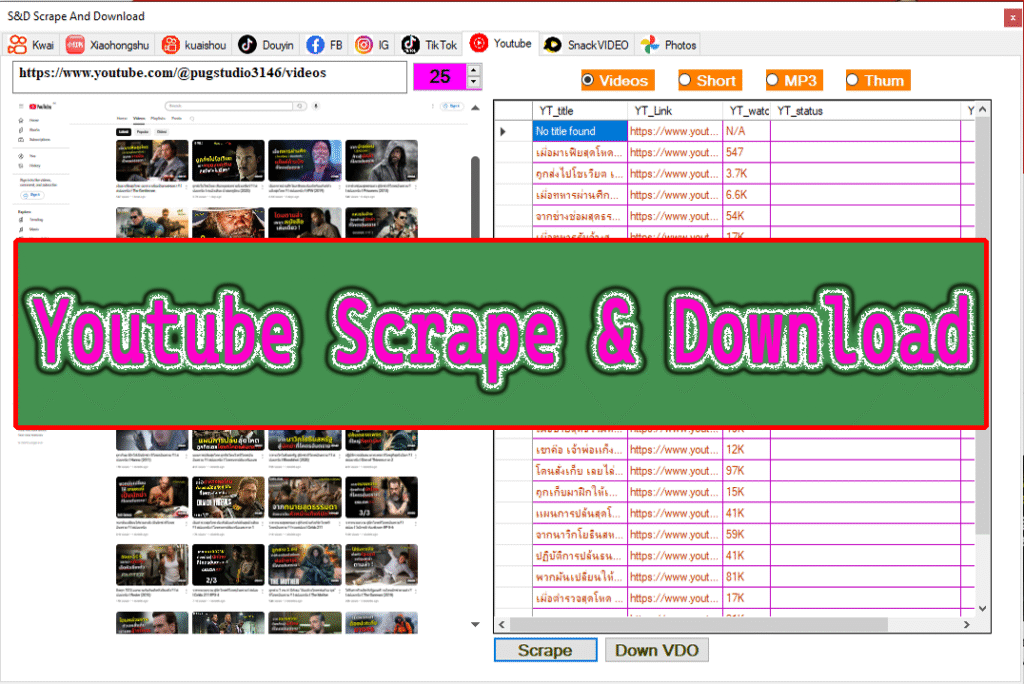Click the YouTube logo in browser preview
Screen dimensions: 1024x684
pyautogui.click(x=40, y=106)
